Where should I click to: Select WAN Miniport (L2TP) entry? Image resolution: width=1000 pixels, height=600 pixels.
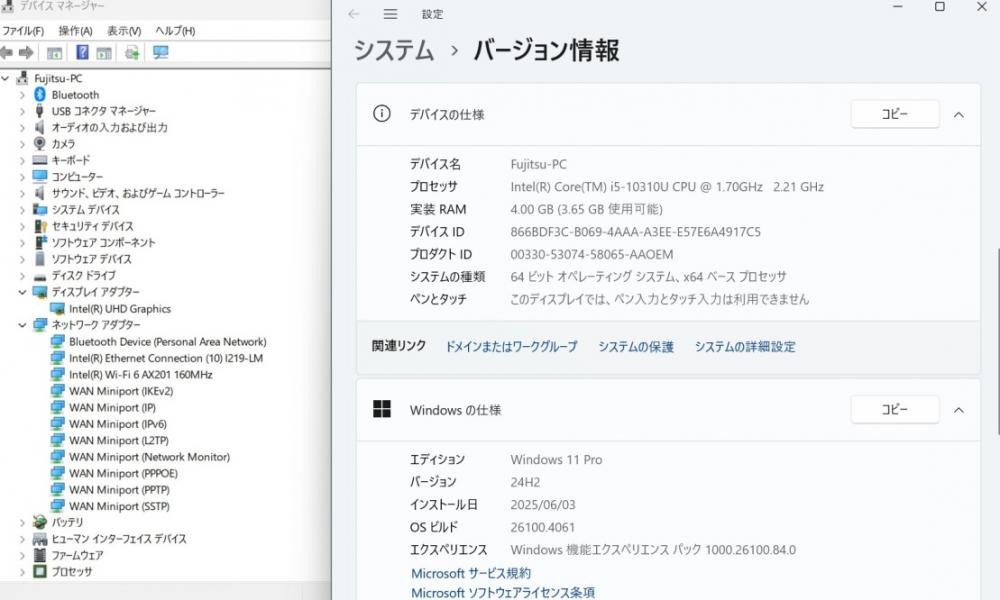(119, 441)
